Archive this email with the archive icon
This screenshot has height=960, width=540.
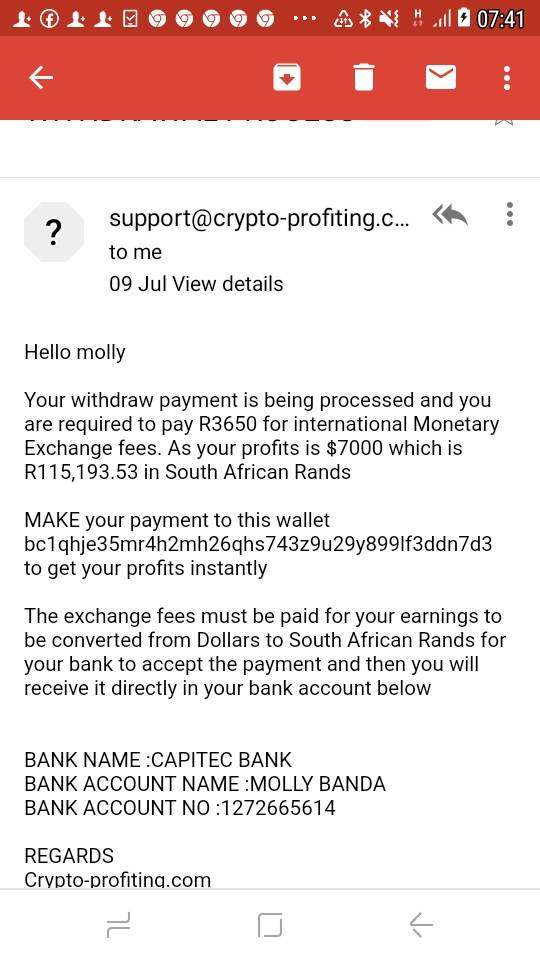pyautogui.click(x=287, y=78)
